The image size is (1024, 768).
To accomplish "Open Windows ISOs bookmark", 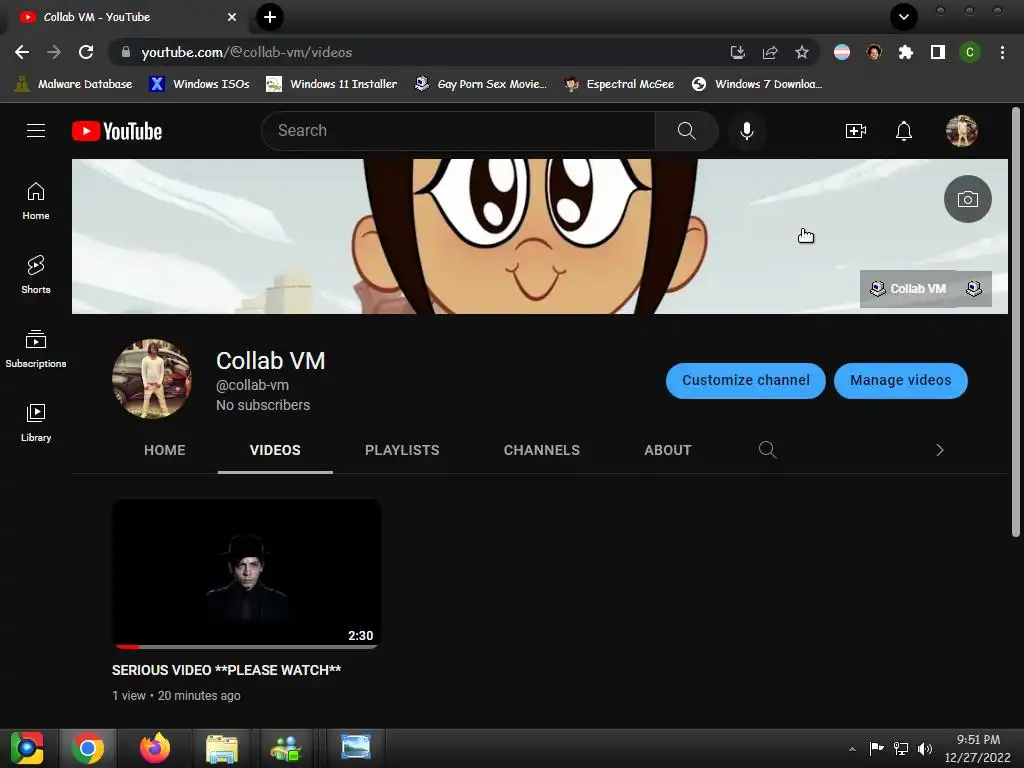I will 199,84.
